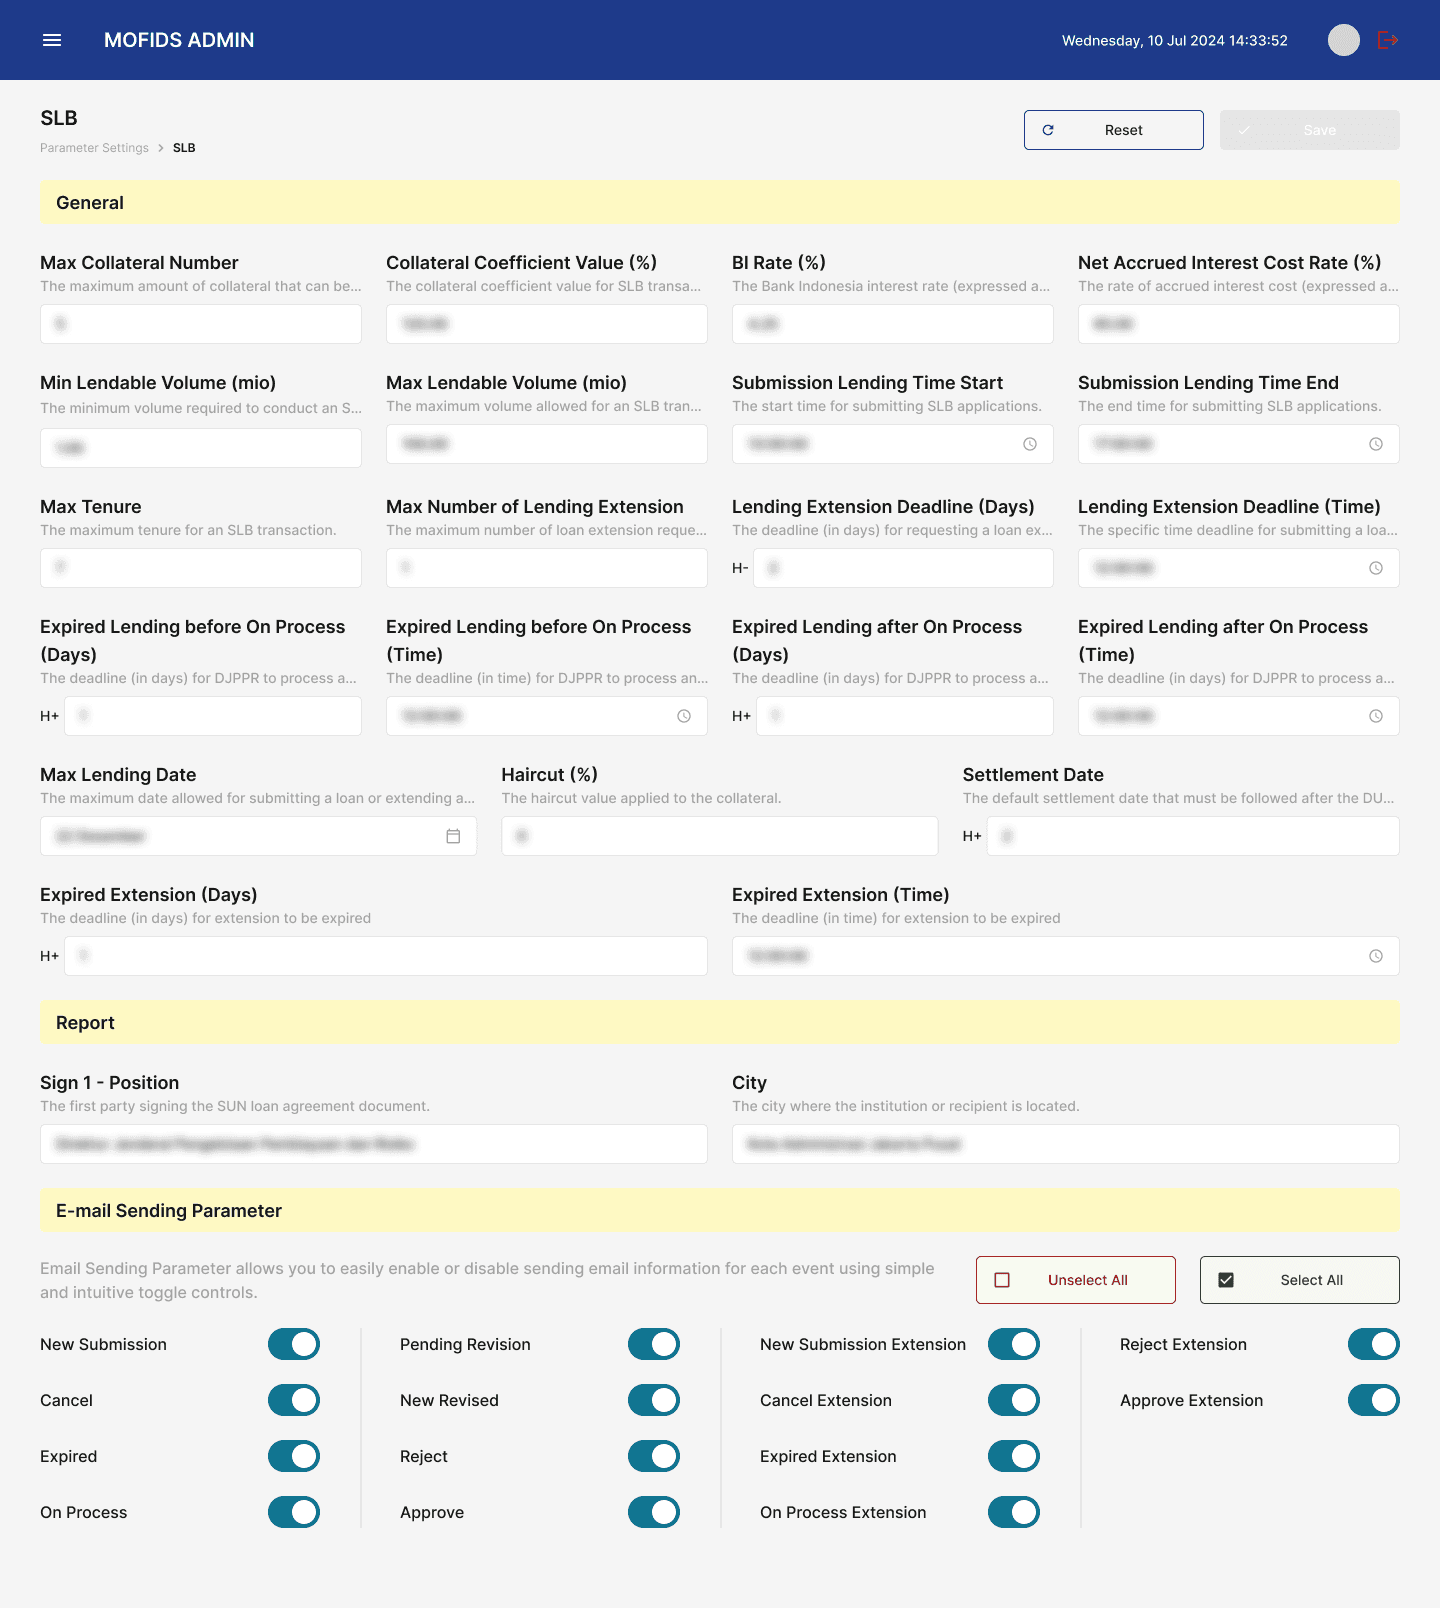1440x1608 pixels.
Task: Click the refresh icon in the Reset button
Action: point(1048,130)
